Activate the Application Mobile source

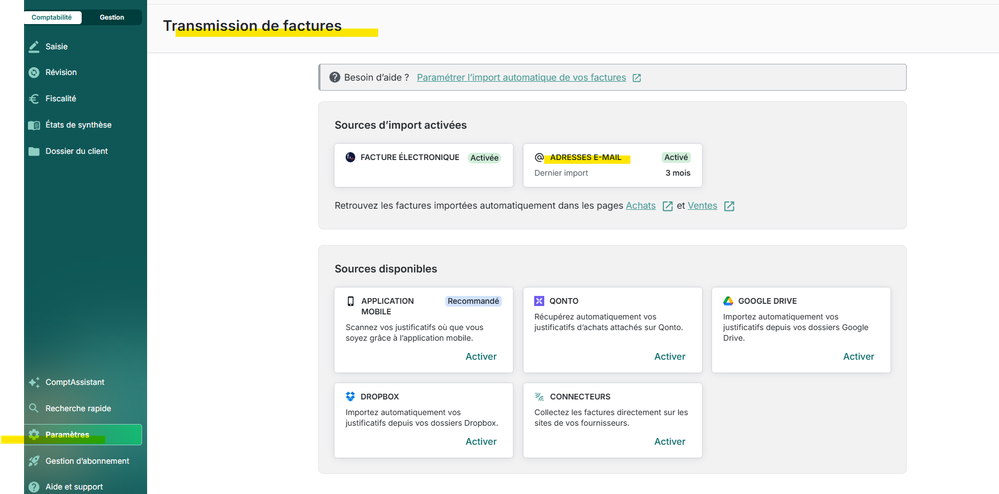click(x=480, y=356)
